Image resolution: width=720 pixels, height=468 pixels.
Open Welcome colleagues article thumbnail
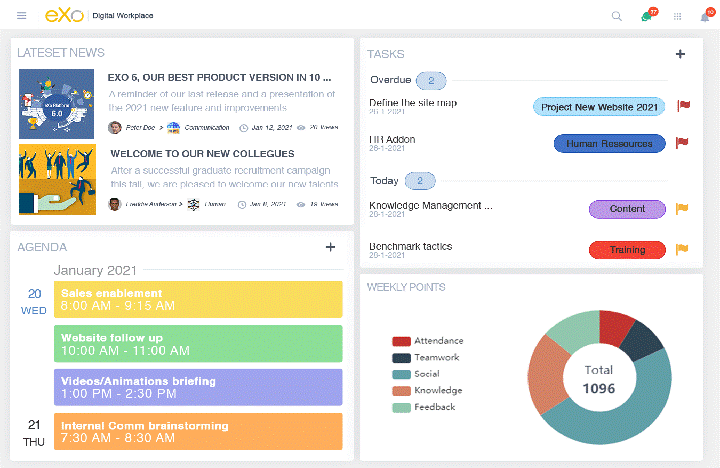(57, 180)
